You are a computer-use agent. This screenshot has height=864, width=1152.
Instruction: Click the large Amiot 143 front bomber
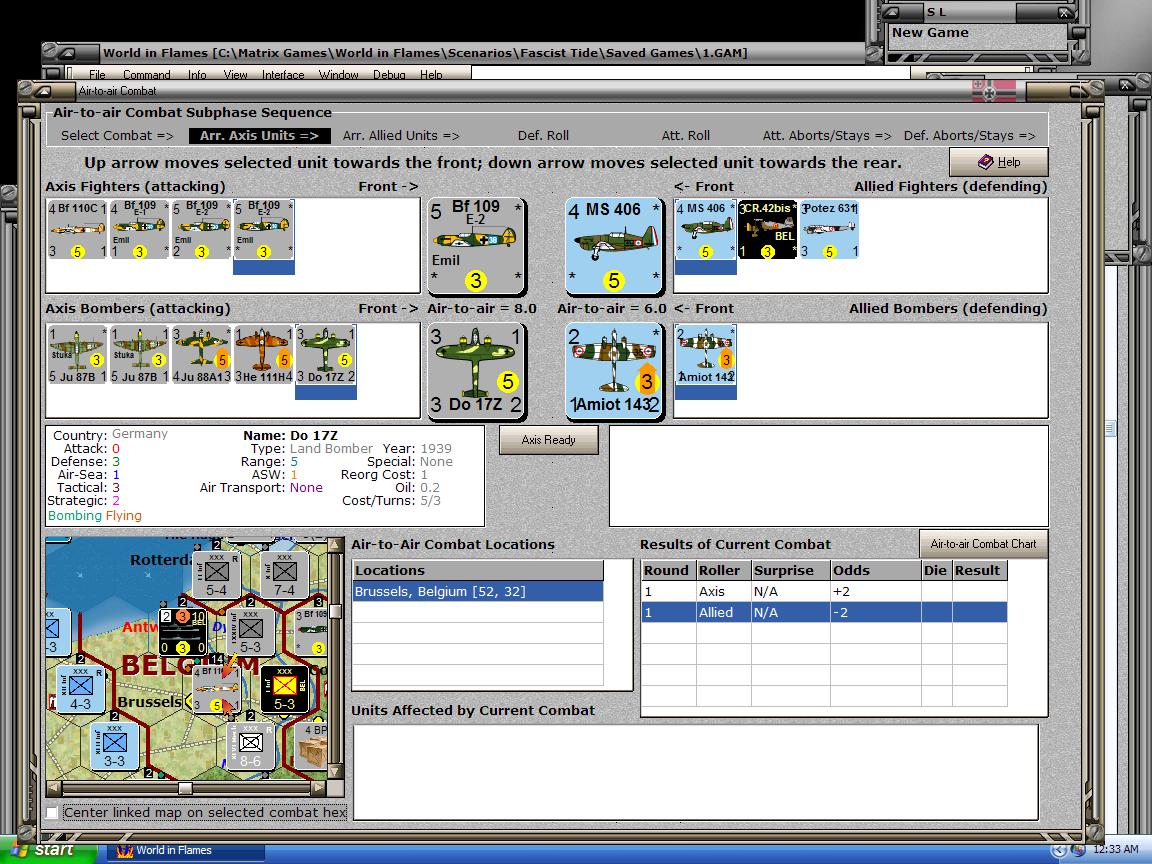click(x=613, y=372)
